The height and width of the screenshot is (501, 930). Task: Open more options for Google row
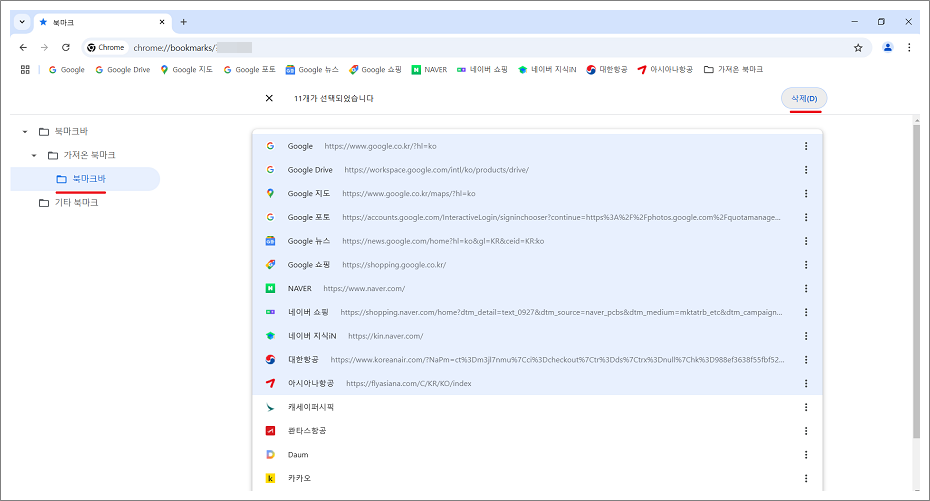click(x=805, y=146)
